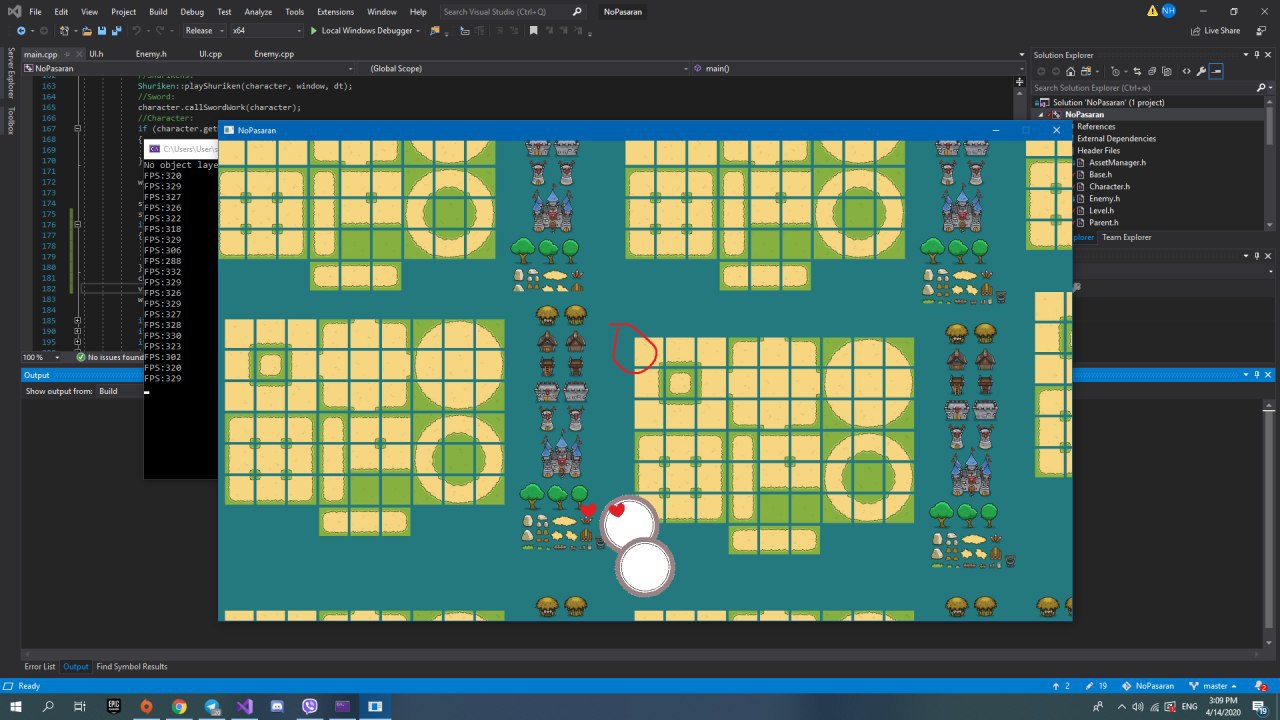Open the Build menu
This screenshot has height=720, width=1280.
tap(158, 12)
